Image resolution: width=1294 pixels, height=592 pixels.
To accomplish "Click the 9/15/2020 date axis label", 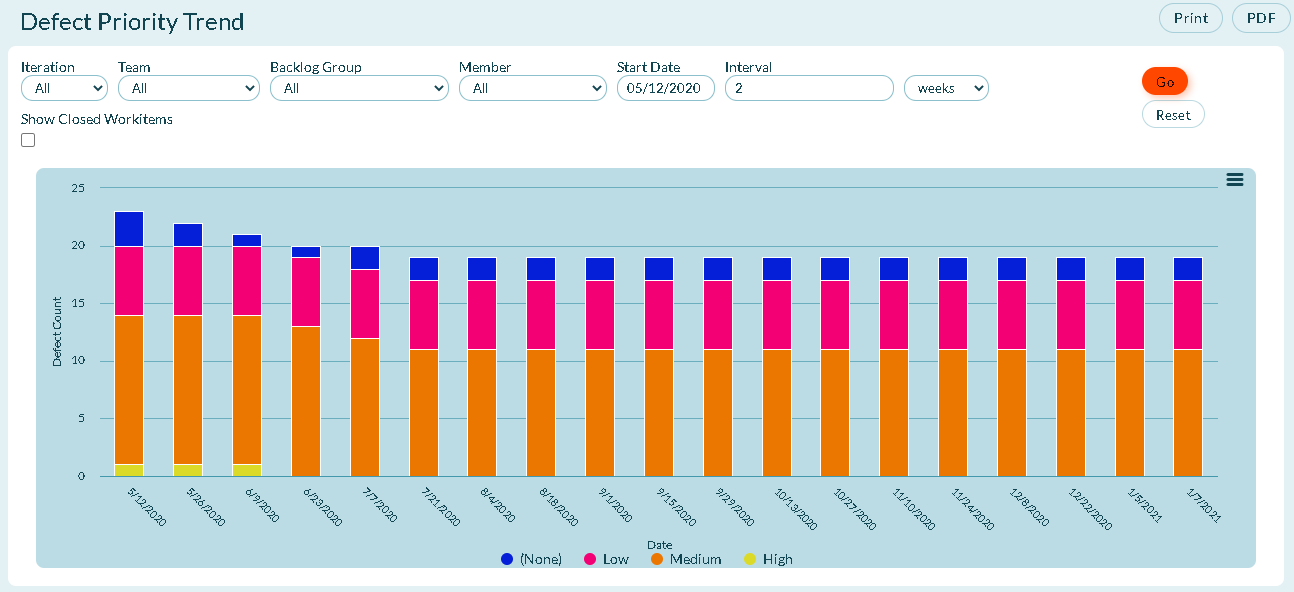I will 677,507.
